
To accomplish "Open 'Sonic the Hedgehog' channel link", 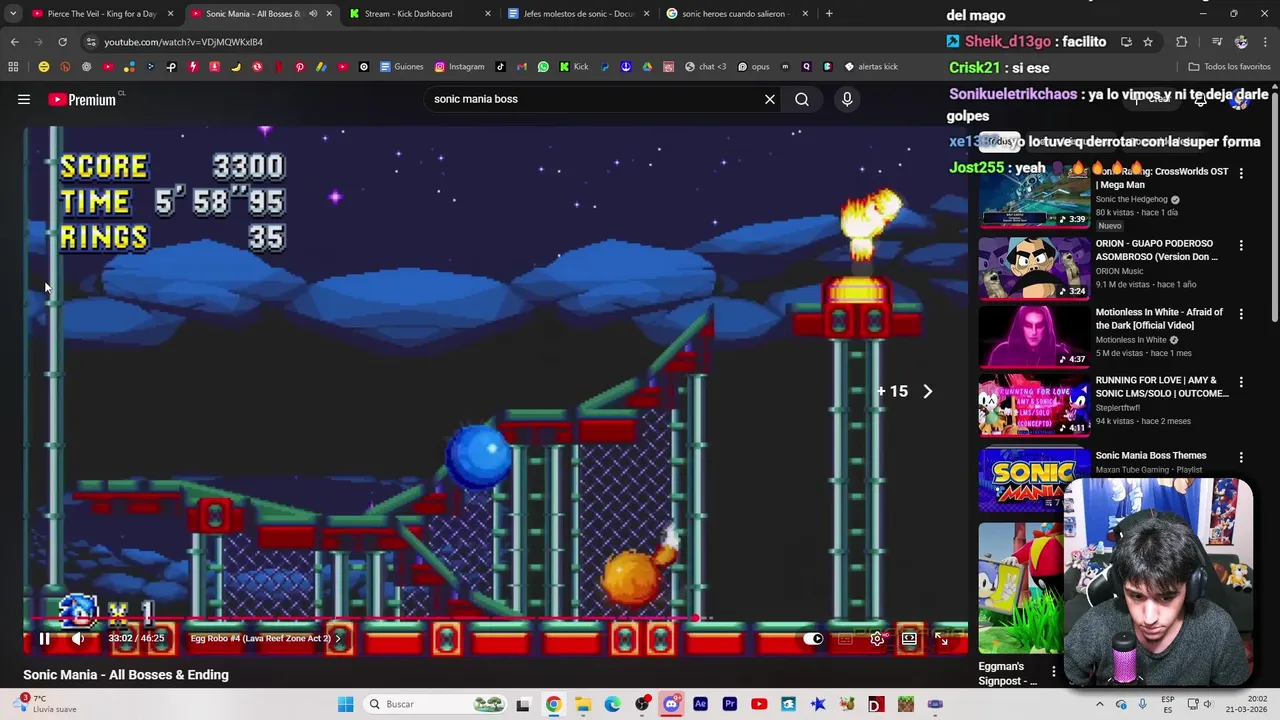I will [x=1131, y=199].
